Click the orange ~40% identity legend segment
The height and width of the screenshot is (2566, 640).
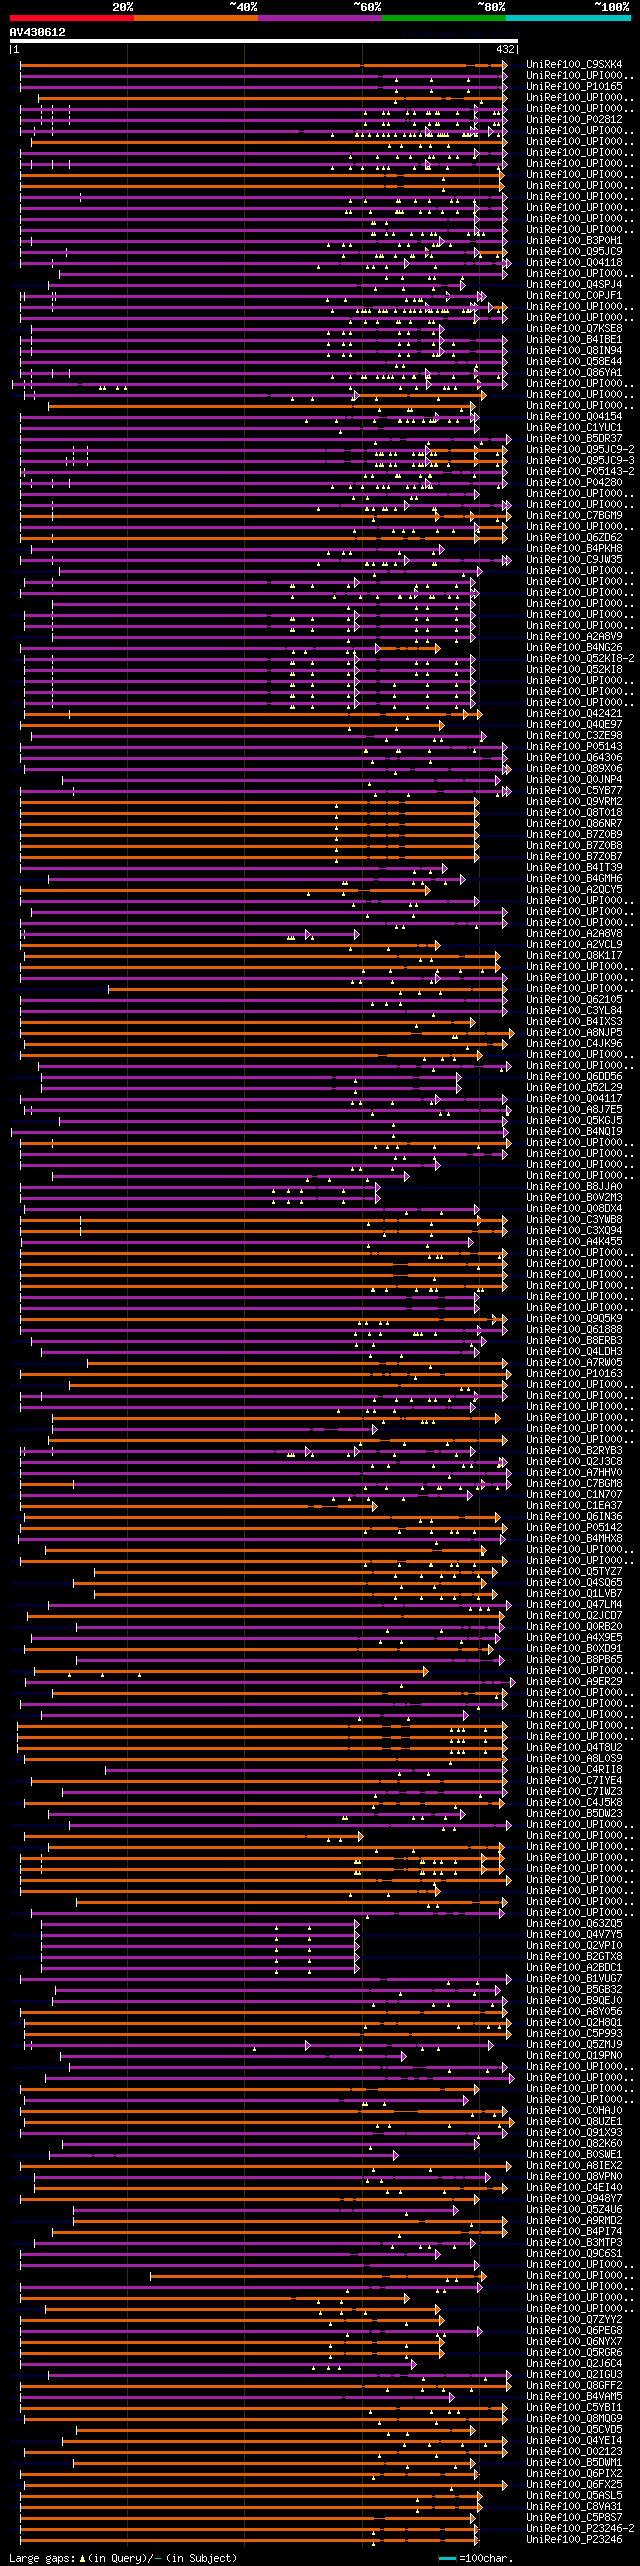pos(195,18)
